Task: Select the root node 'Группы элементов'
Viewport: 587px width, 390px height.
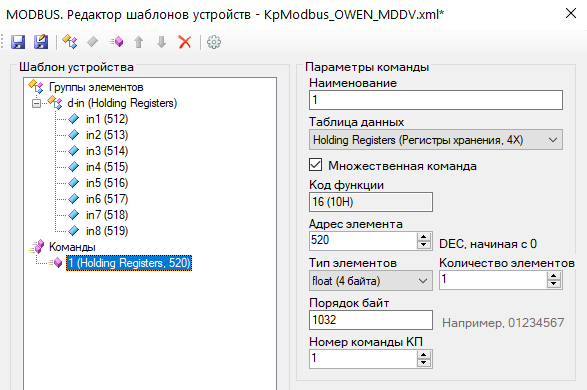Action: point(96,87)
